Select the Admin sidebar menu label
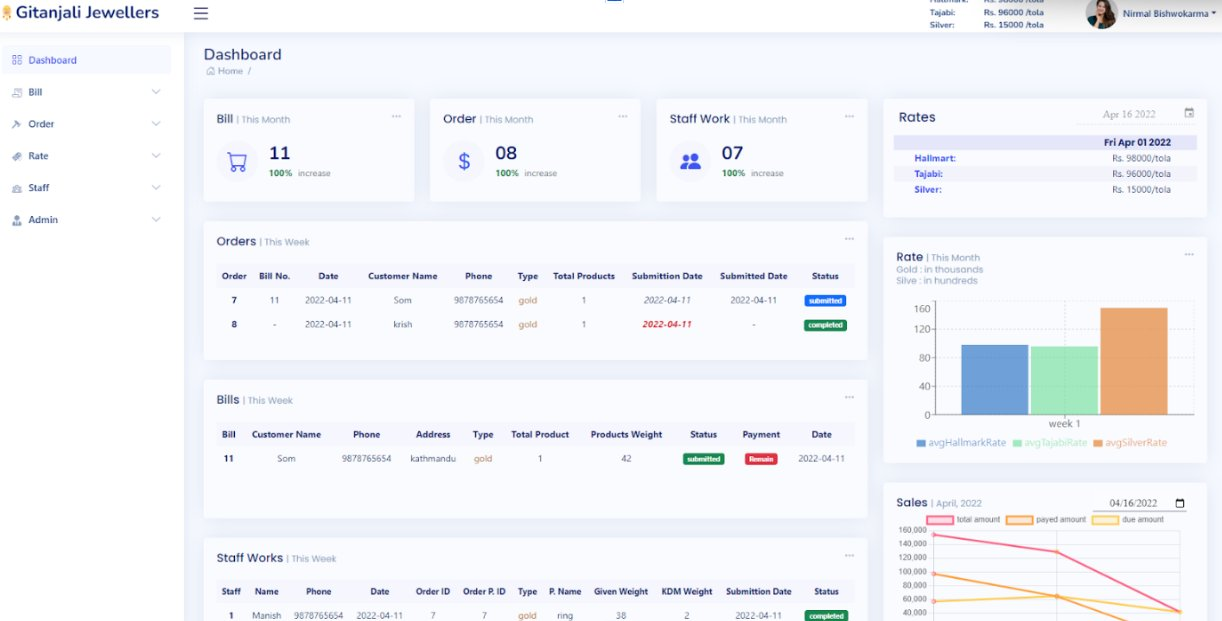Viewport: 1222px width, 621px height. click(x=43, y=220)
